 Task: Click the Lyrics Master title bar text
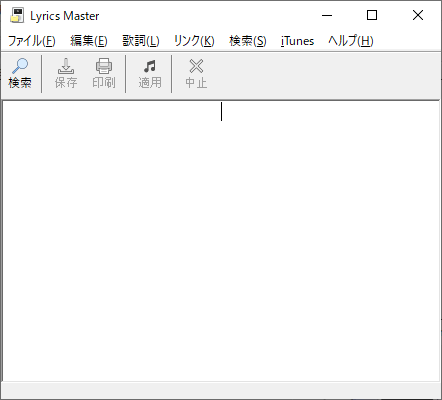point(65,16)
